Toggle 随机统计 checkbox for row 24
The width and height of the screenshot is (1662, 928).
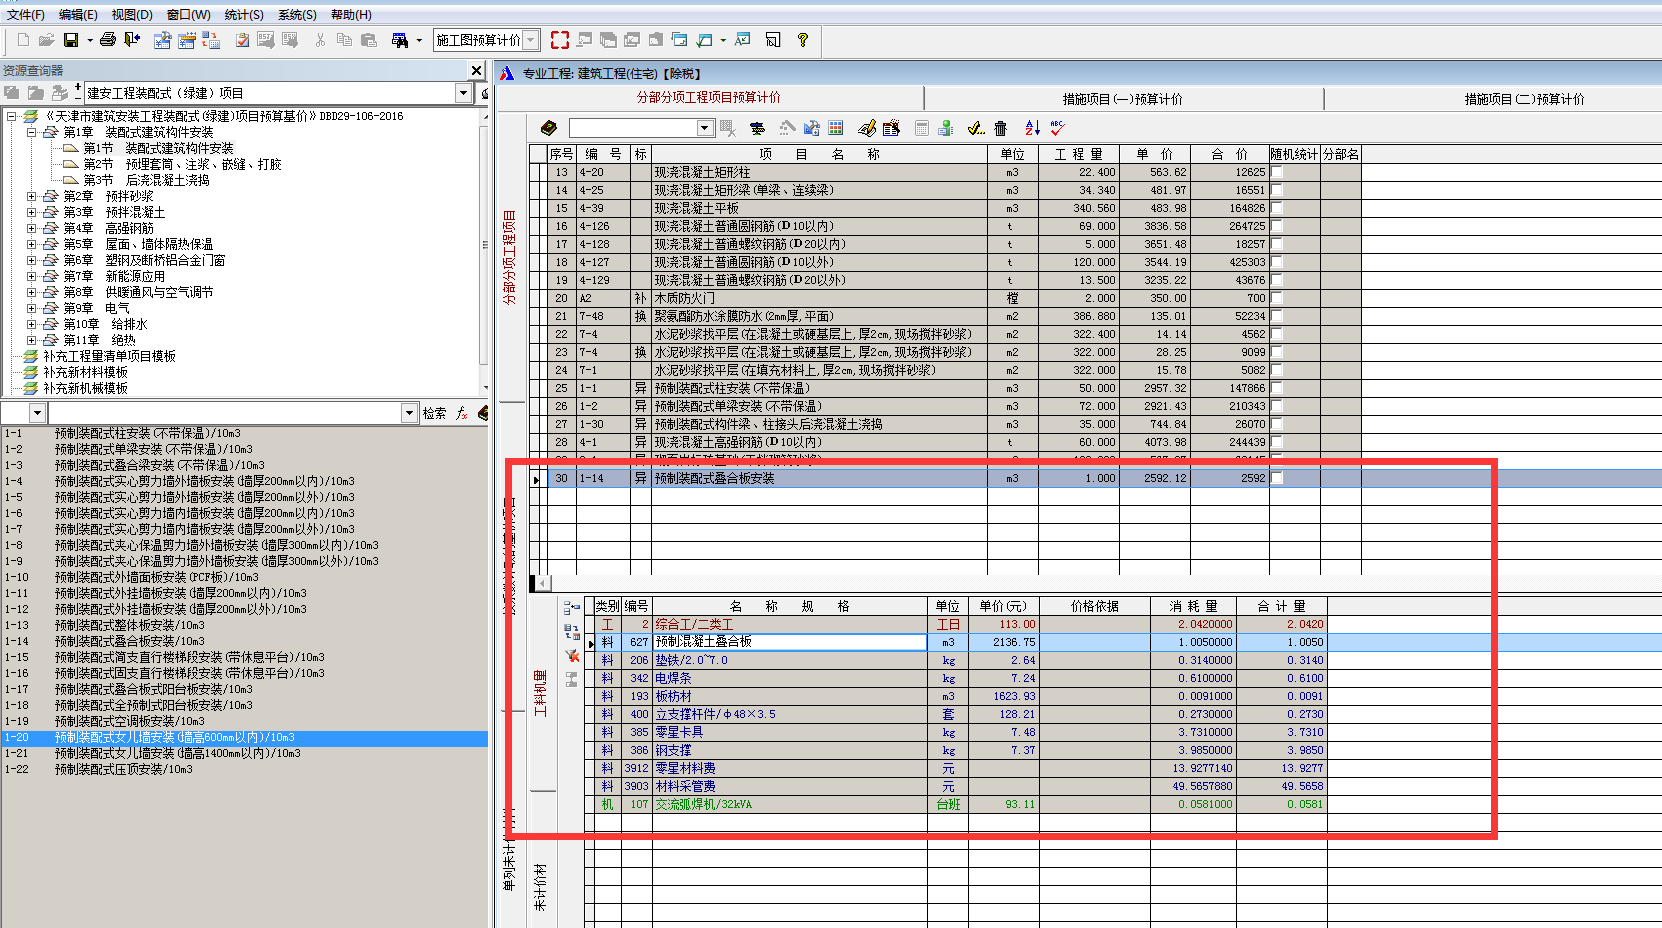coord(1277,370)
